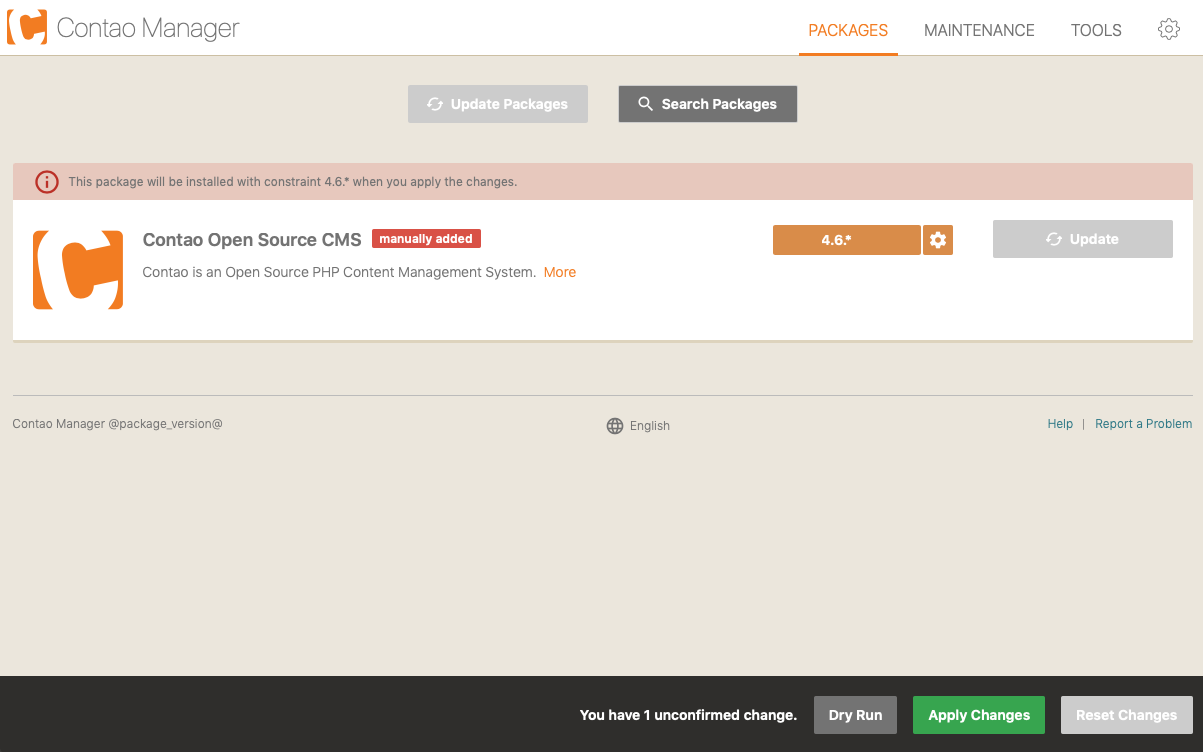The height and width of the screenshot is (752, 1203).
Task: Click the Update Packages button
Action: [498, 104]
